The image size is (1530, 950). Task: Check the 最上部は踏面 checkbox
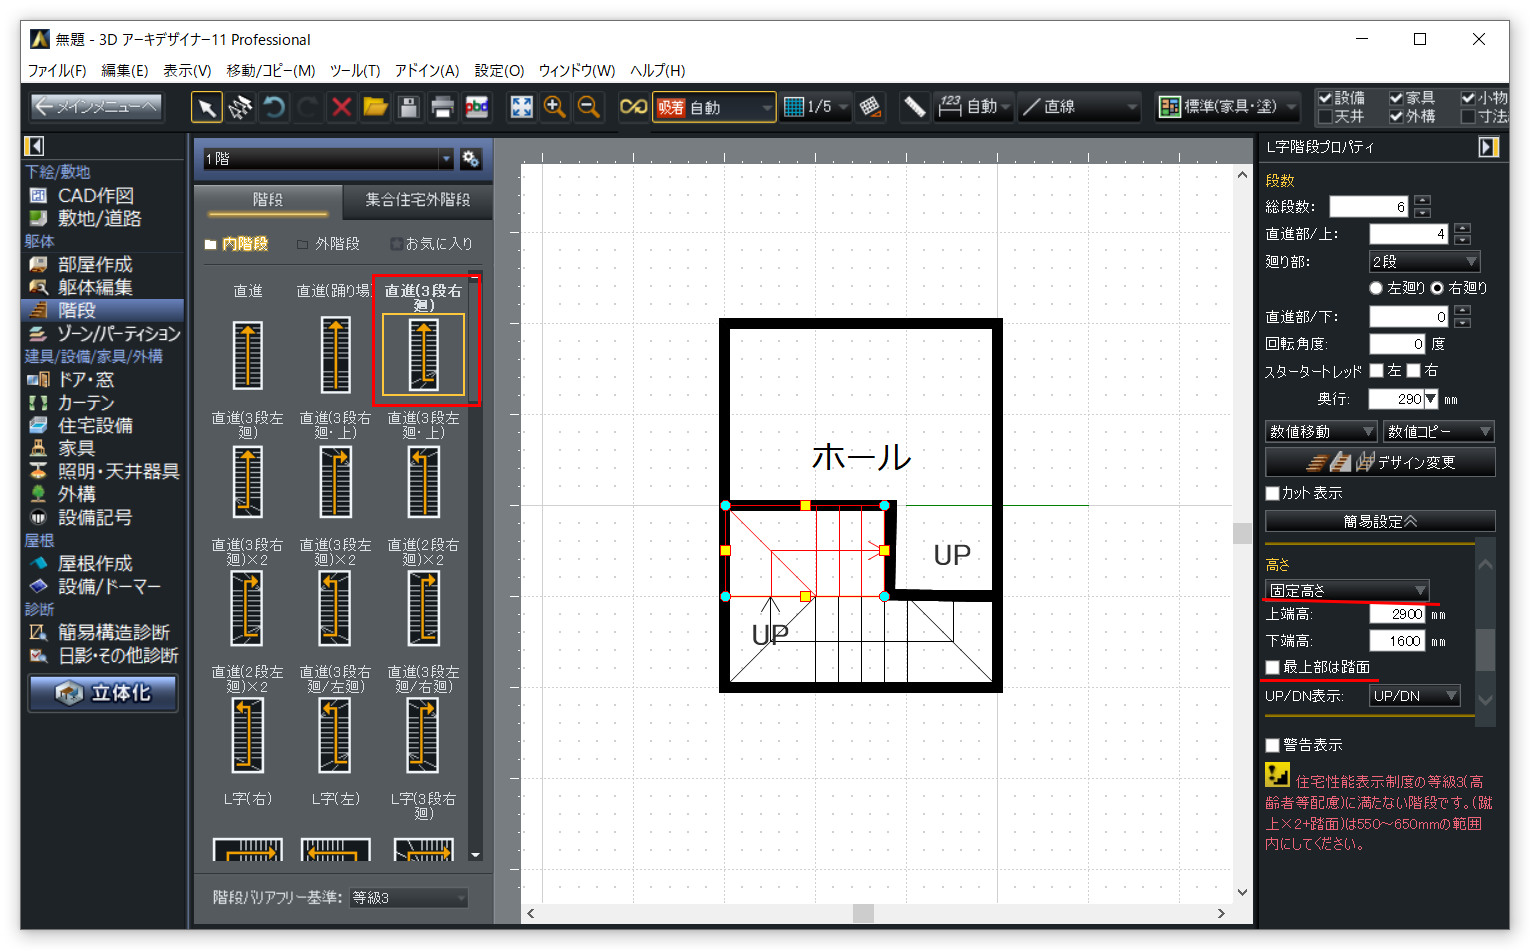pyautogui.click(x=1273, y=667)
